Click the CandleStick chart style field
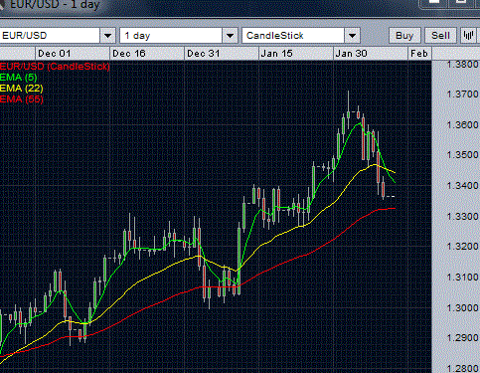The height and width of the screenshot is (373, 480). click(293, 35)
